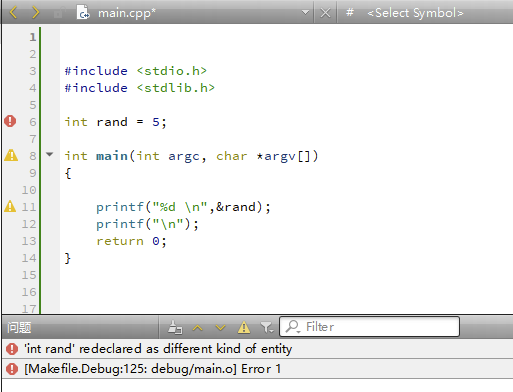The width and height of the screenshot is (513, 392).
Task: Click line number 6 in gutter
Action: (x=33, y=122)
